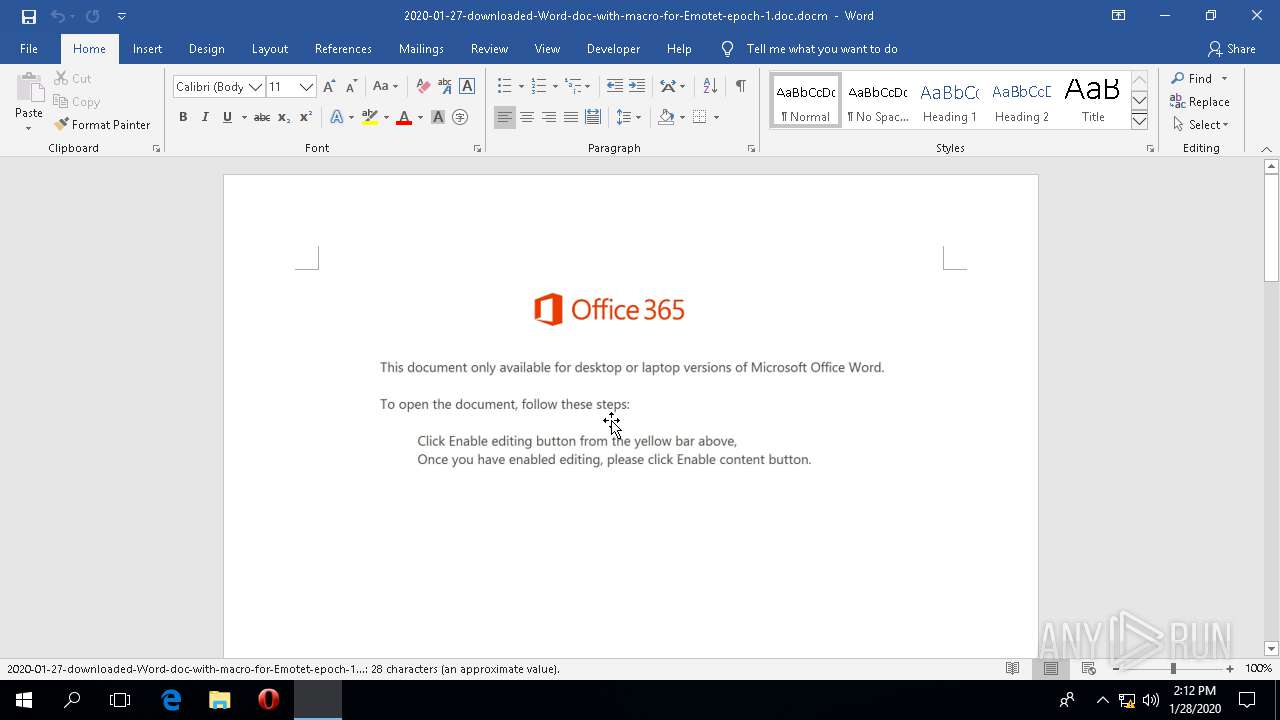The image size is (1280, 720).
Task: Collapse the ribbon with the chevron
Action: pyautogui.click(x=1267, y=149)
